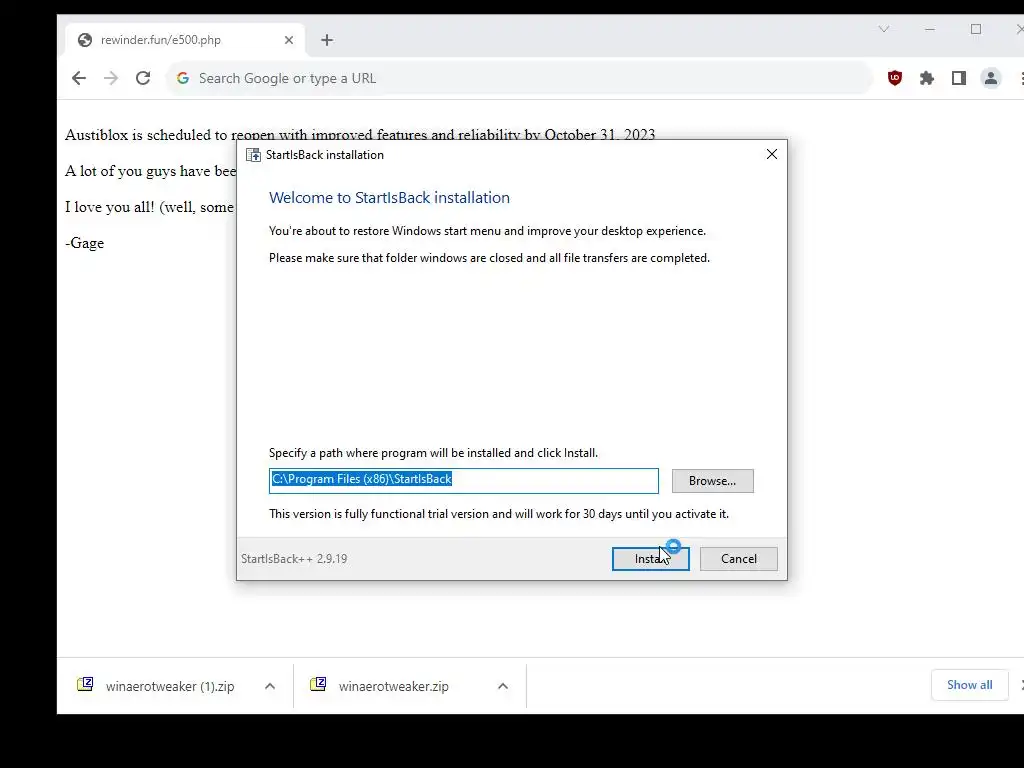Go back in Chrome browser history
This screenshot has width=1024, height=768.
(79, 78)
